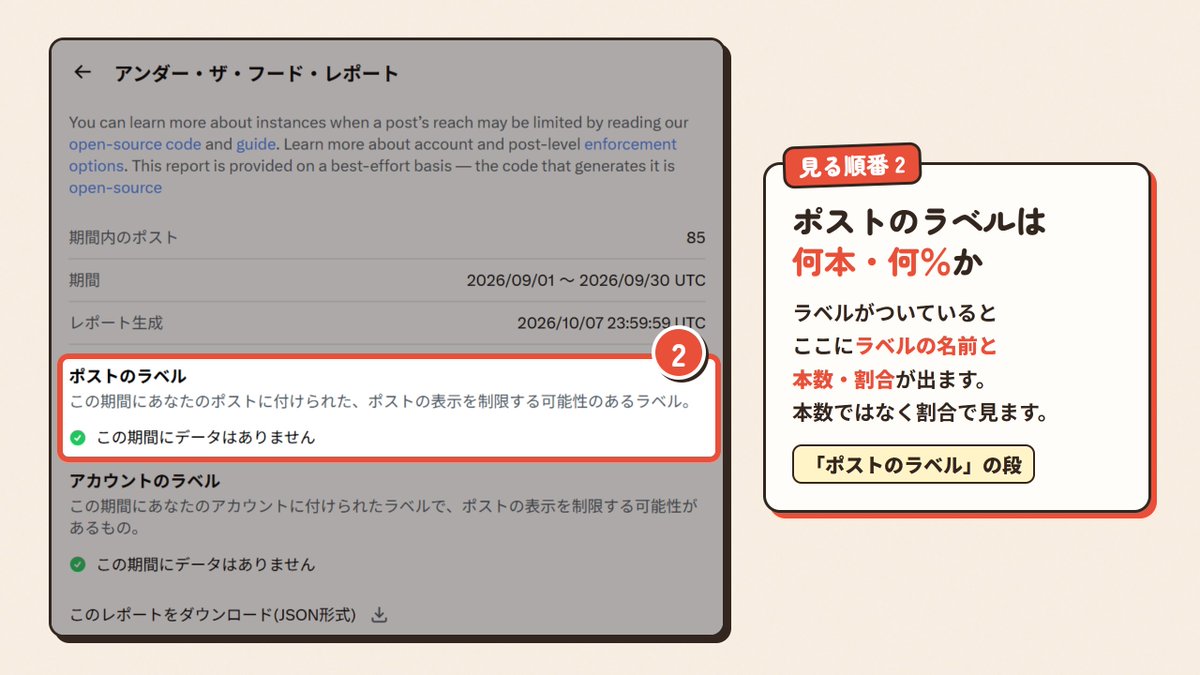This screenshot has width=1200, height=675.
Task: Click the ポストのラベル description sentence
Action: [x=379, y=402]
